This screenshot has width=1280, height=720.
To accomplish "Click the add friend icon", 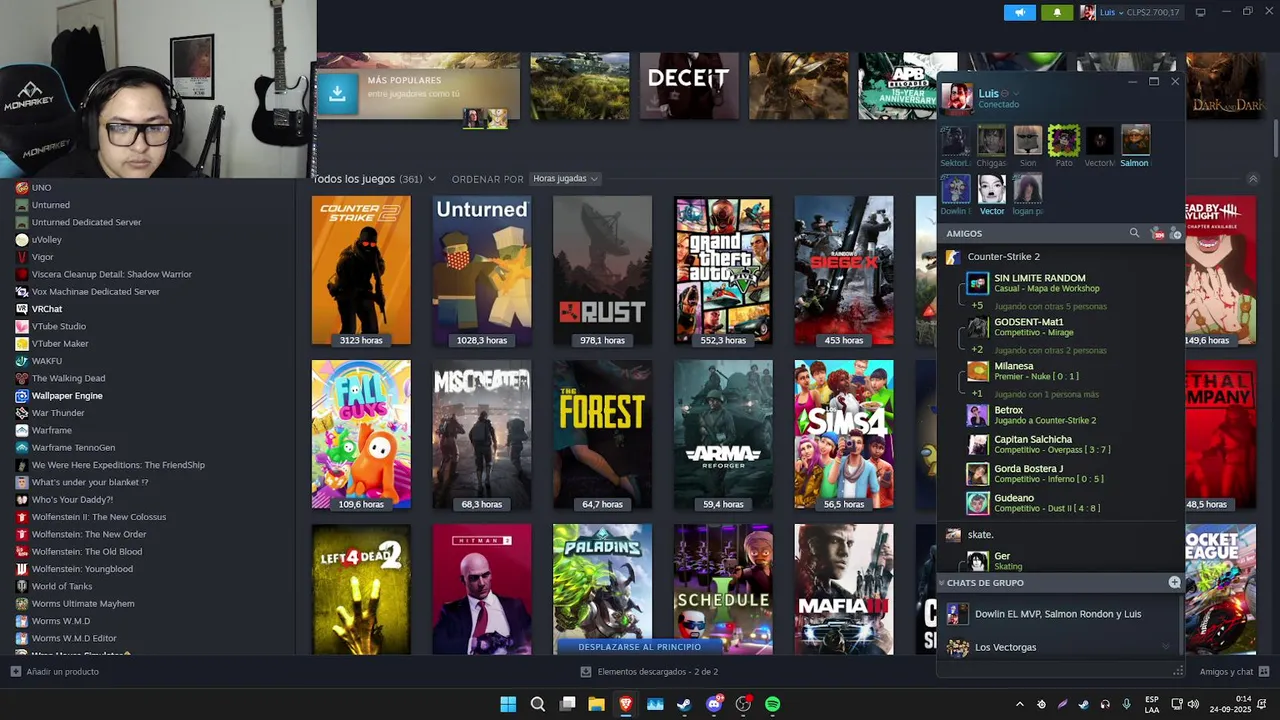I will click(1175, 233).
